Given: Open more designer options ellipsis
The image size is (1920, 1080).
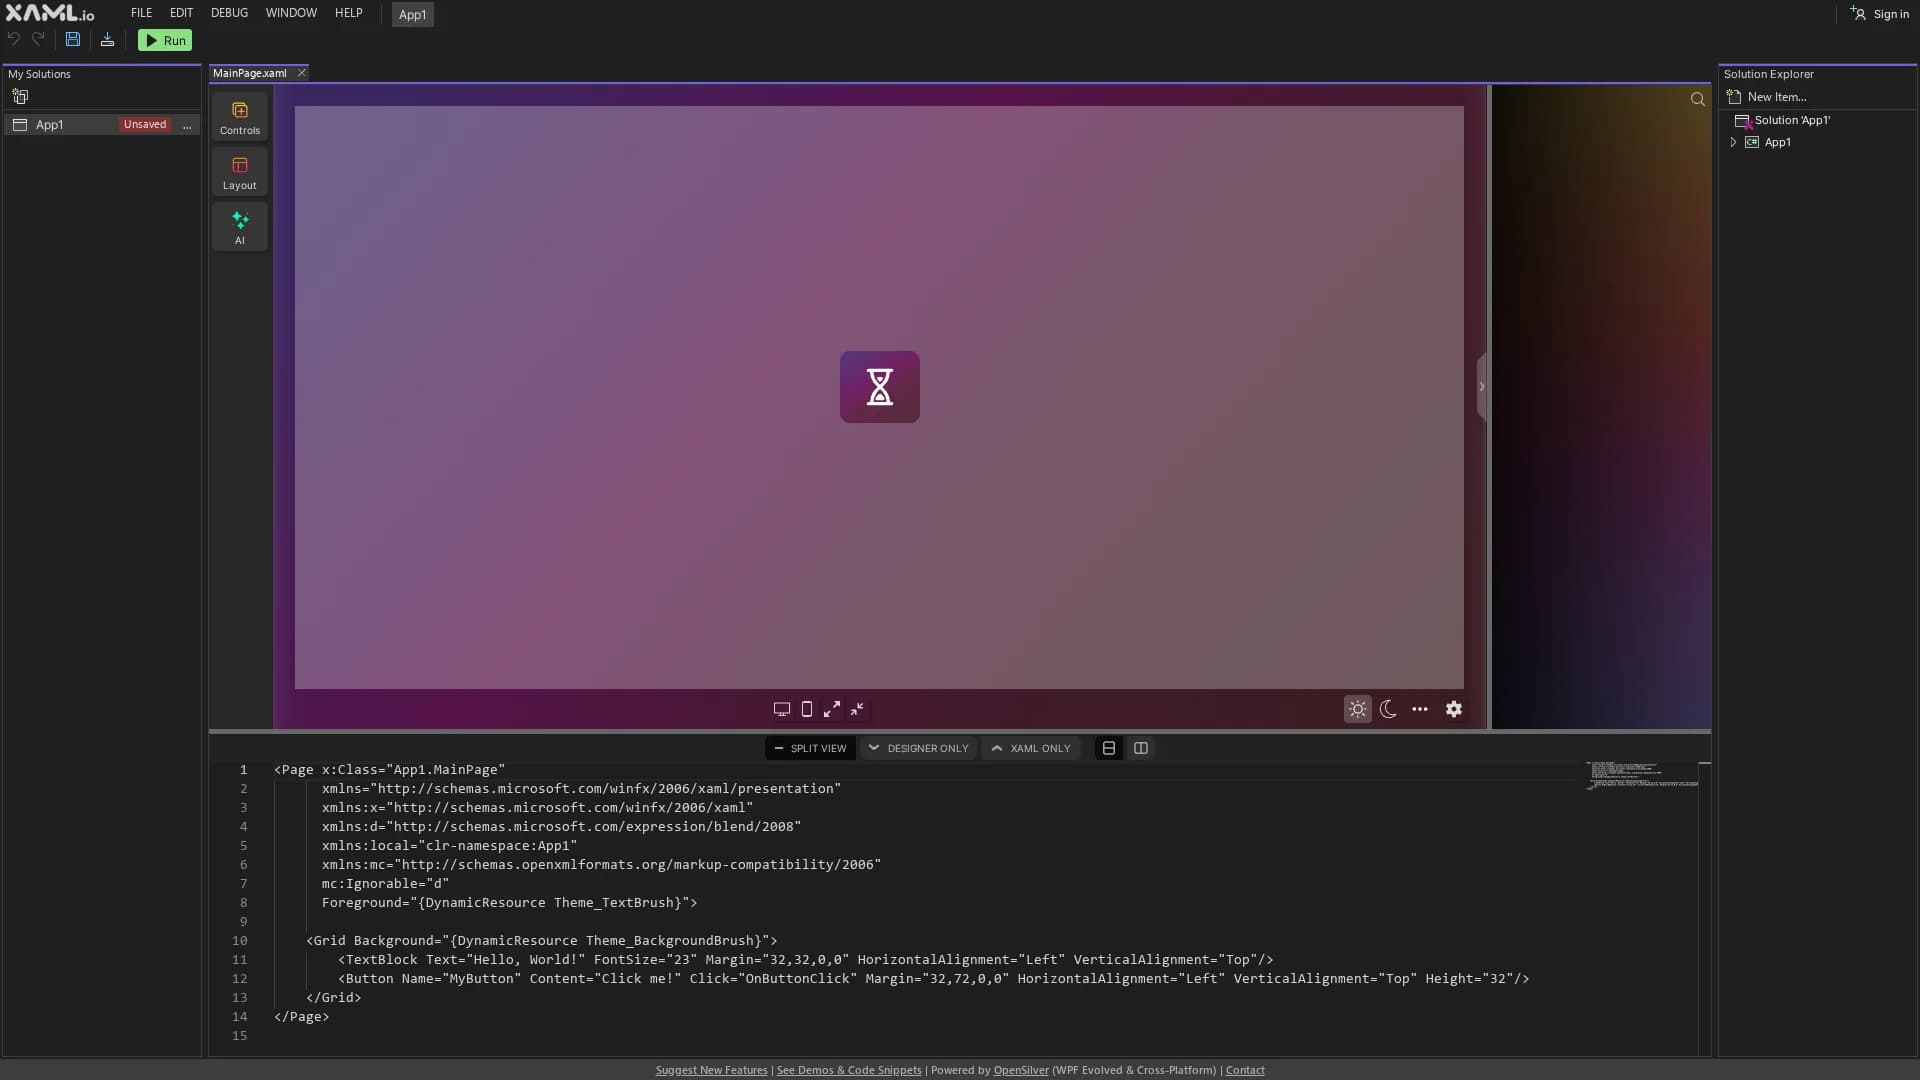Looking at the screenshot, I should pos(1420,709).
